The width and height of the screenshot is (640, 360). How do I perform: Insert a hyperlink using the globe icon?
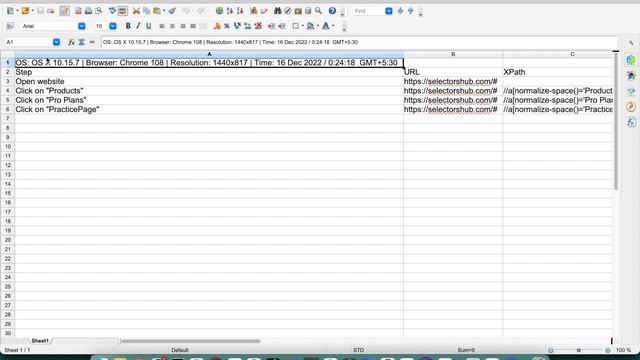220,11
